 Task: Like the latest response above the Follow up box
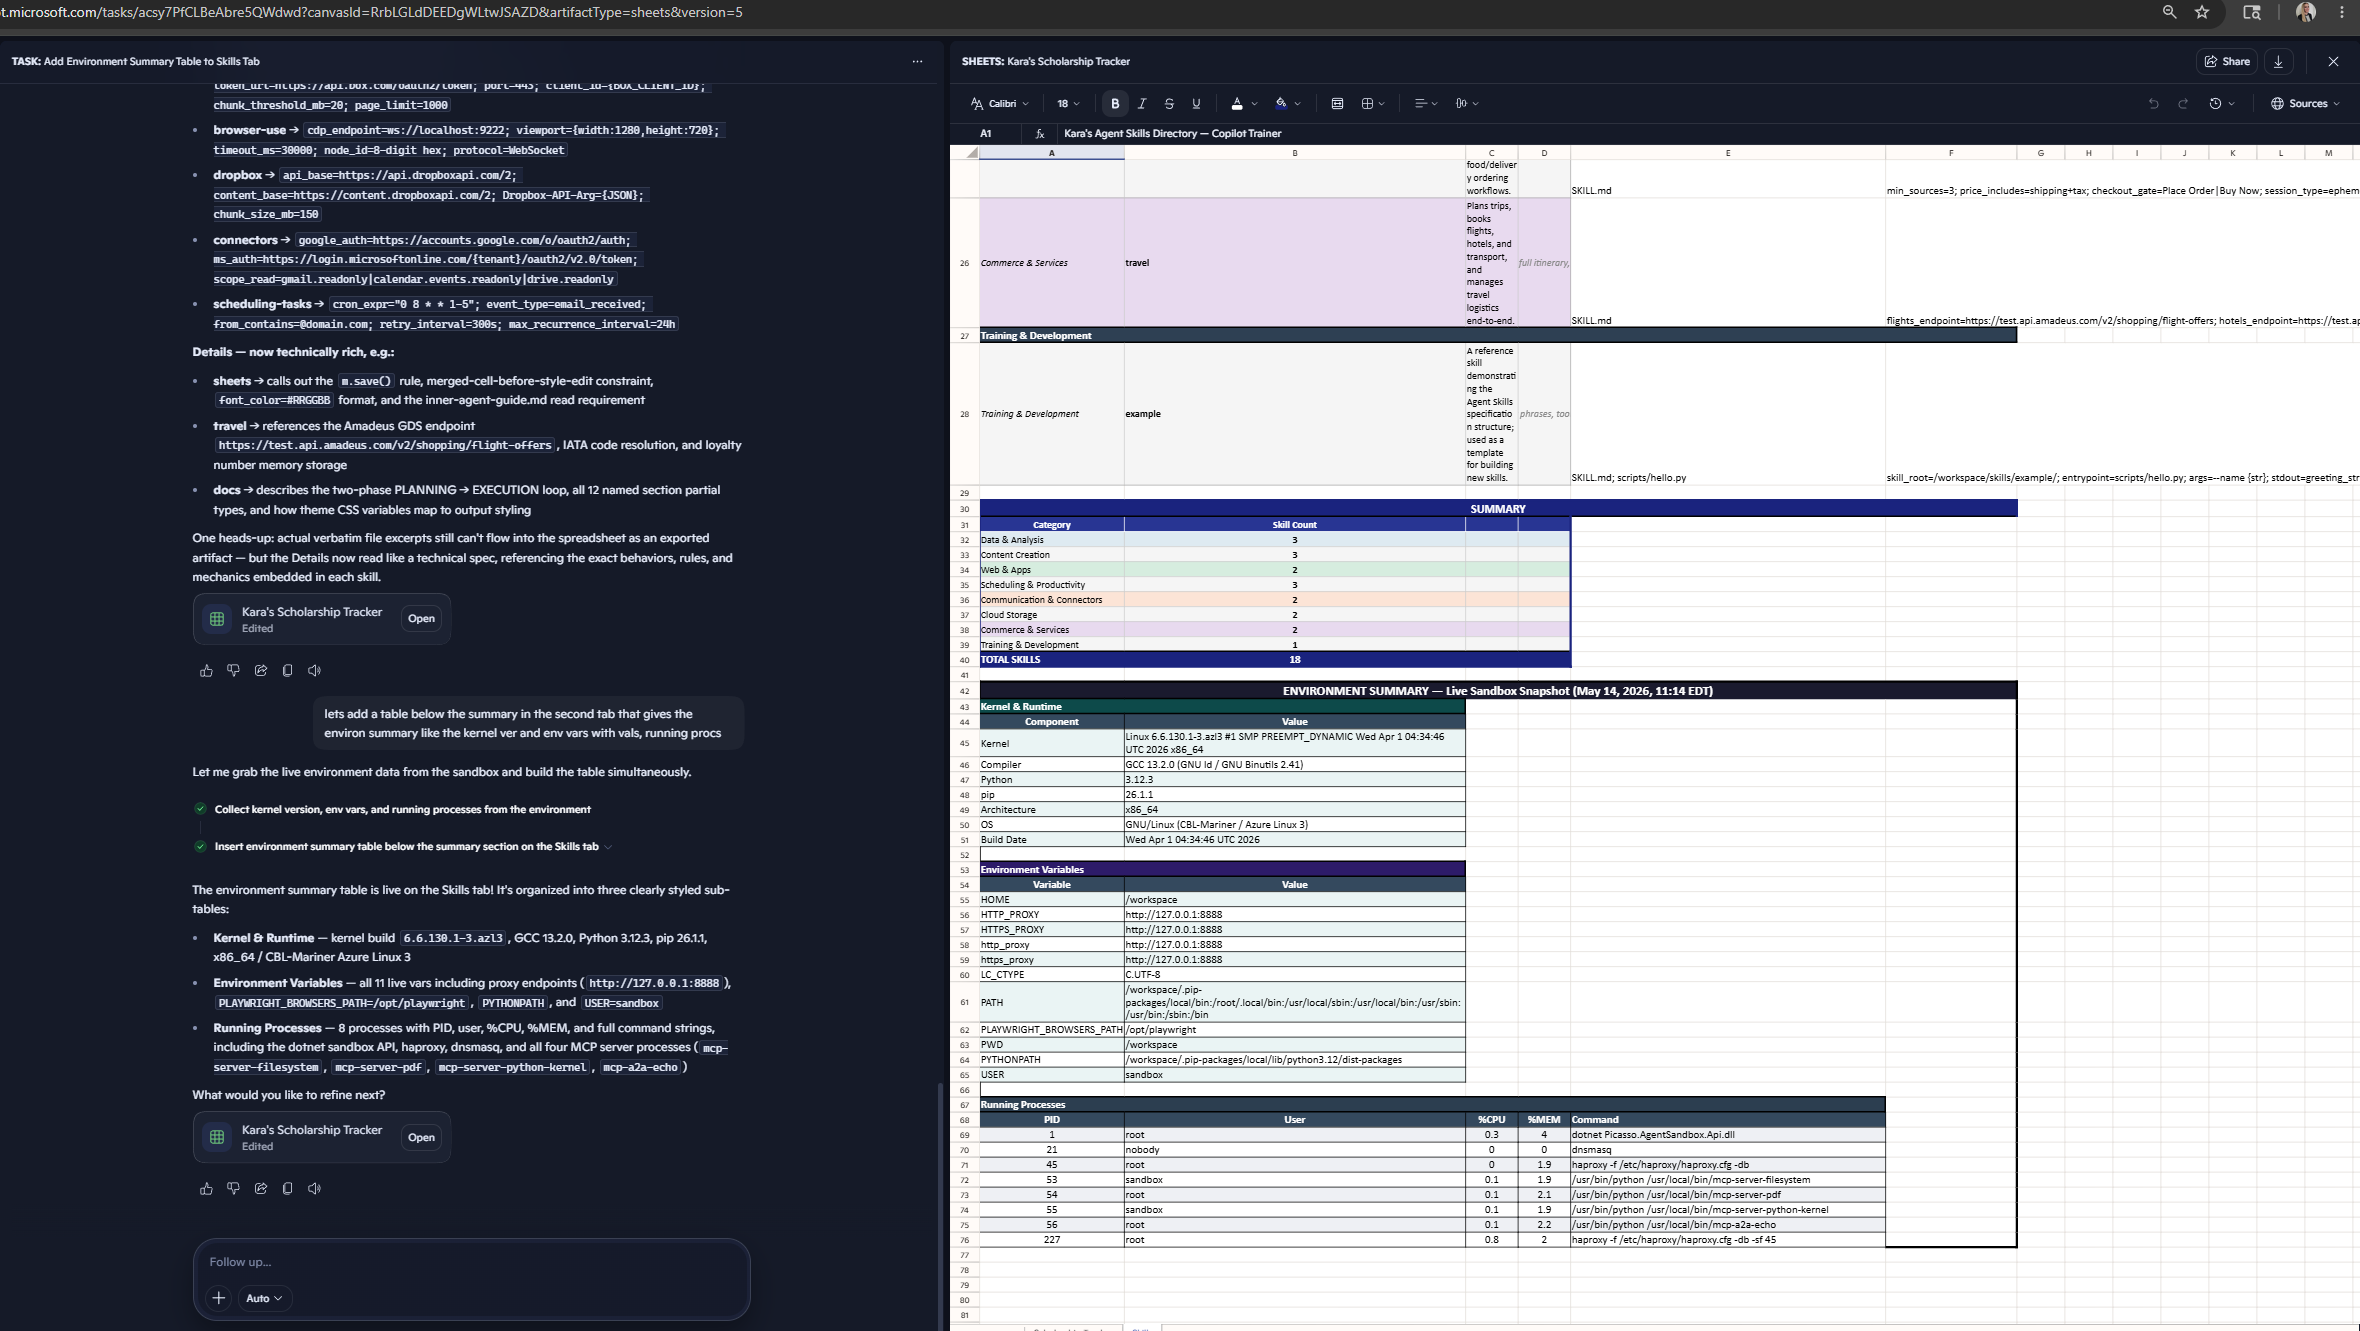click(206, 1189)
